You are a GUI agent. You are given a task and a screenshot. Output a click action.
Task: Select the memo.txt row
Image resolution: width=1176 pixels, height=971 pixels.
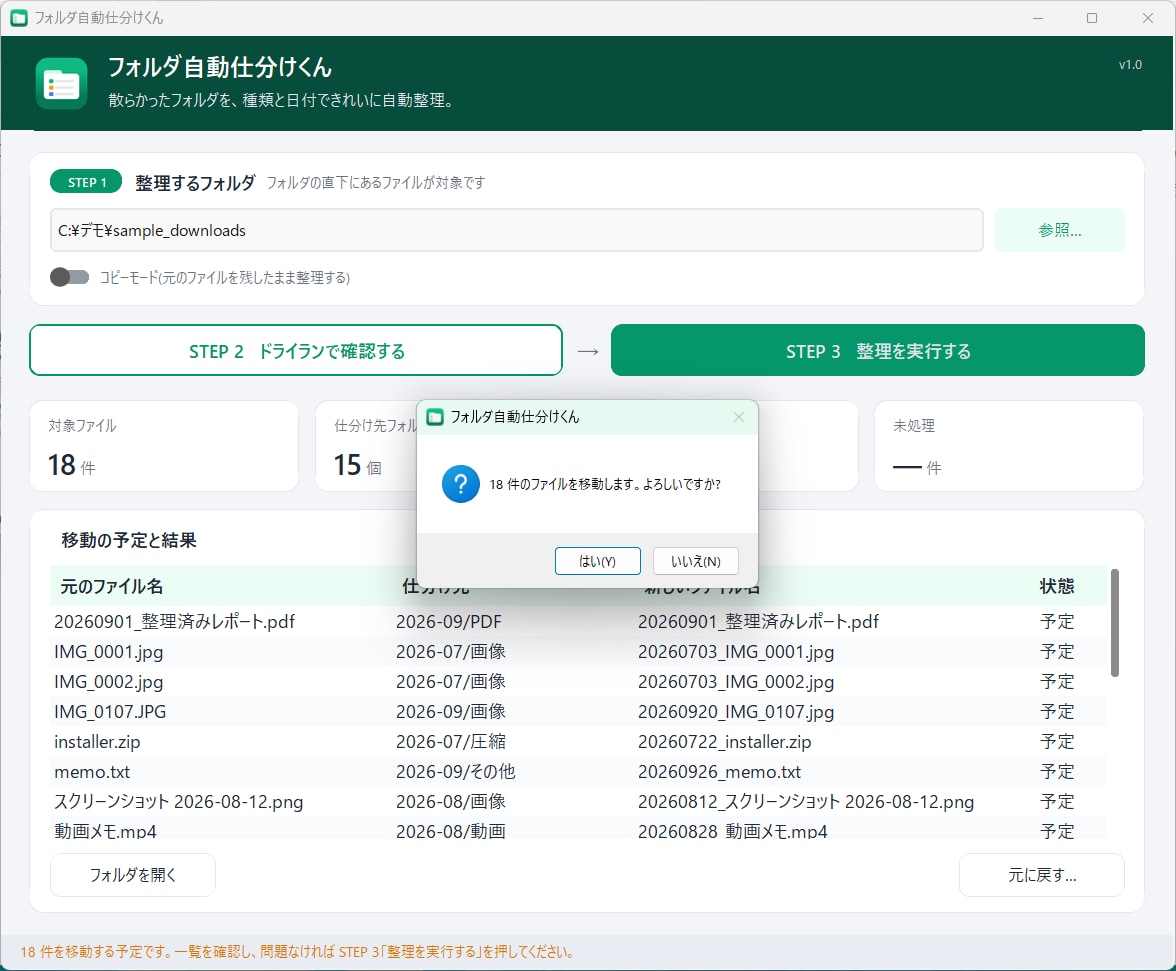(x=578, y=772)
